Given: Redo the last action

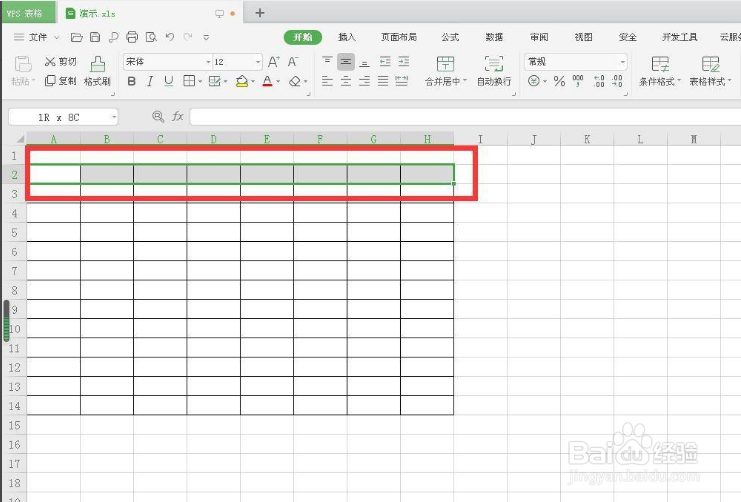Looking at the screenshot, I should (x=188, y=37).
